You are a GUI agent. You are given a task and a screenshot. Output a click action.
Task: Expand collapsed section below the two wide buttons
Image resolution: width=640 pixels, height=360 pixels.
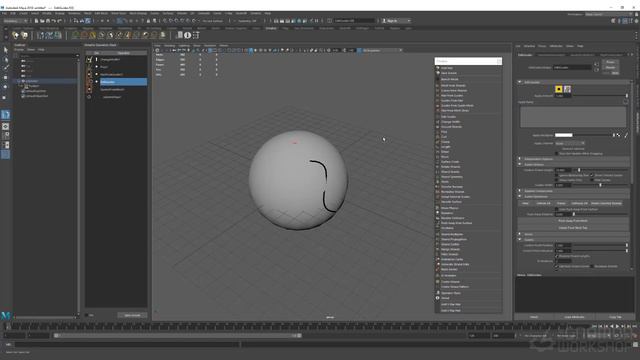pyautogui.click(x=520, y=234)
